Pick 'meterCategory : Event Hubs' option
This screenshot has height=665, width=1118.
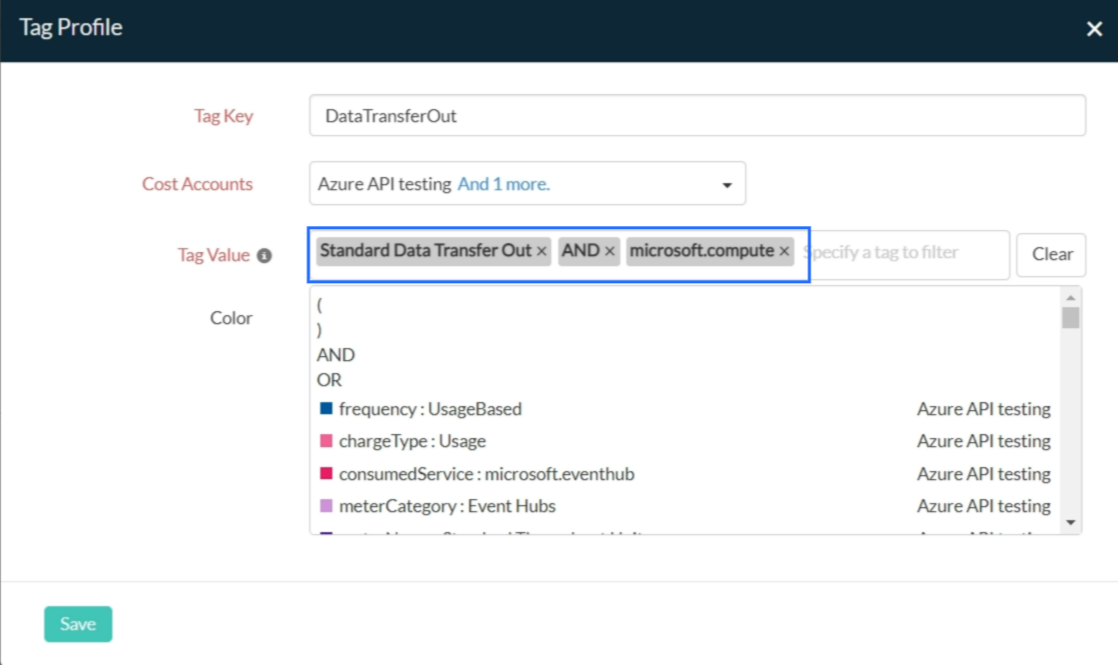[447, 506]
